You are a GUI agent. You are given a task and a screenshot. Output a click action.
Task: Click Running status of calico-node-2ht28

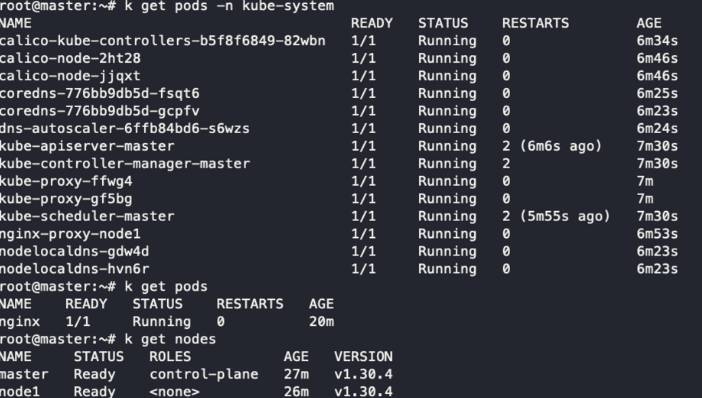(x=447, y=58)
